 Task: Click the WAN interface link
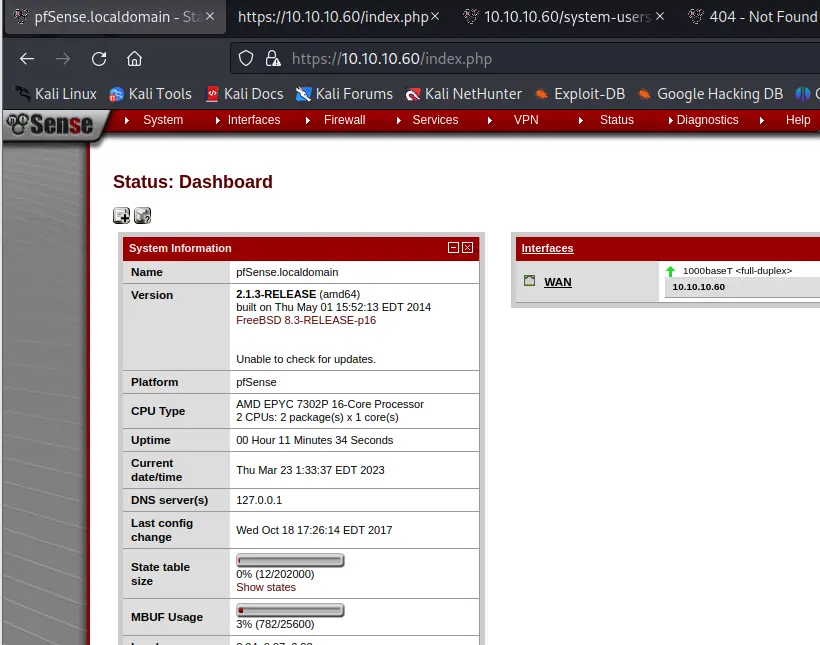point(557,282)
